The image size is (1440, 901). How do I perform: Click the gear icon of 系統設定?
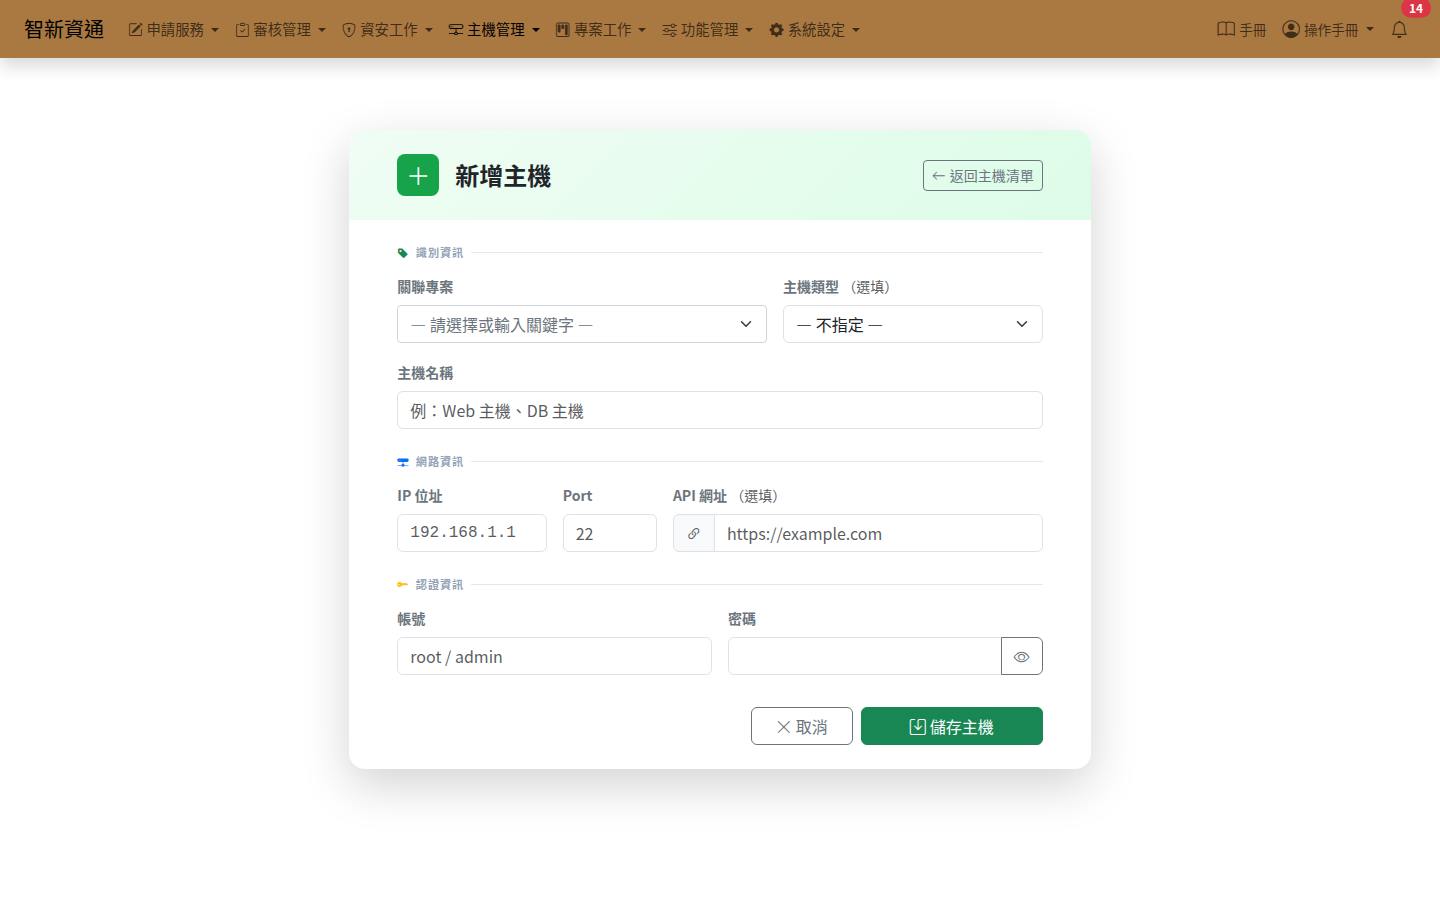point(776,30)
